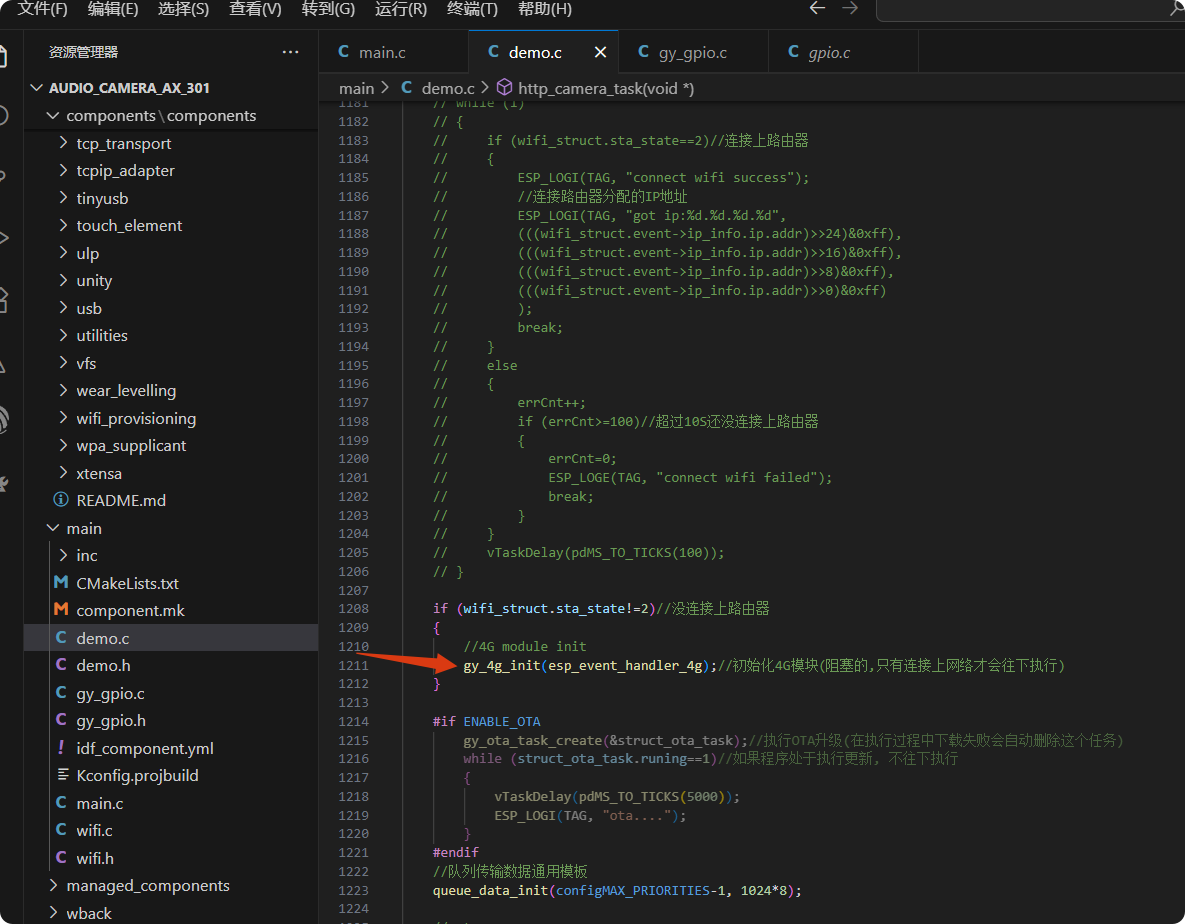Close the demo.c editor tab

[x=600, y=52]
